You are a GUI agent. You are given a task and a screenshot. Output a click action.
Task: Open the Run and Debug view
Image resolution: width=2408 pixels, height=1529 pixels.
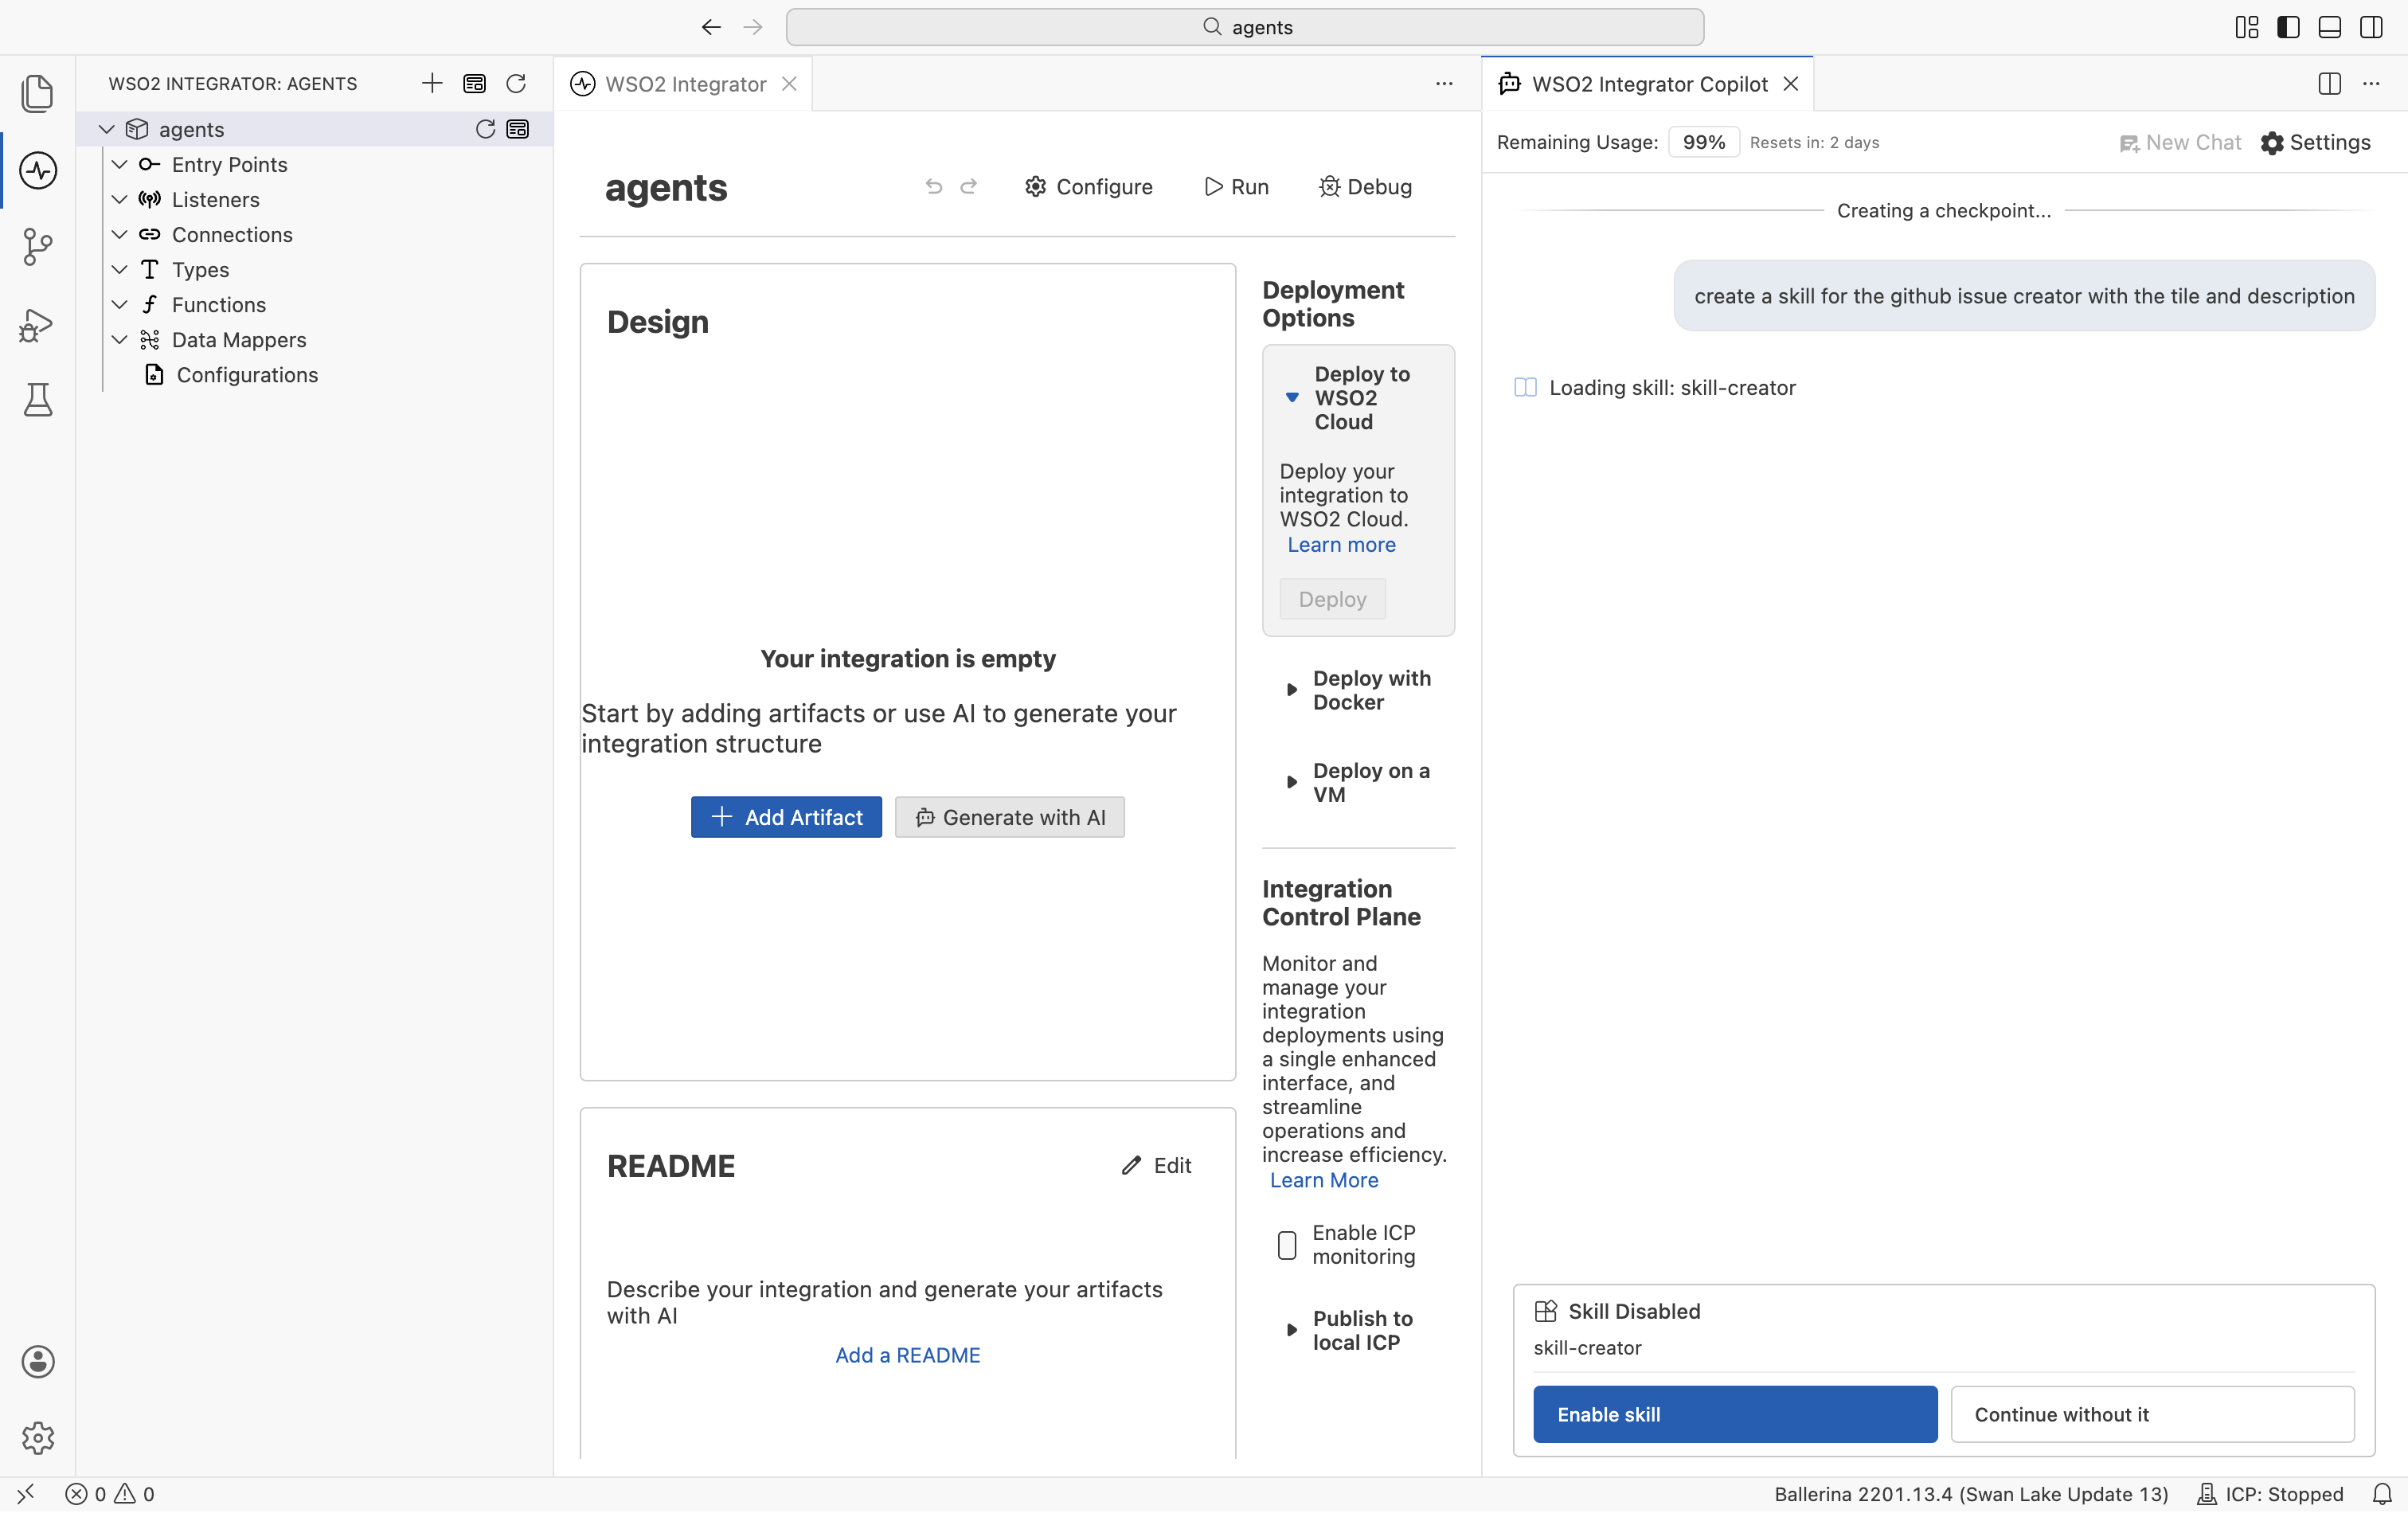point(37,324)
